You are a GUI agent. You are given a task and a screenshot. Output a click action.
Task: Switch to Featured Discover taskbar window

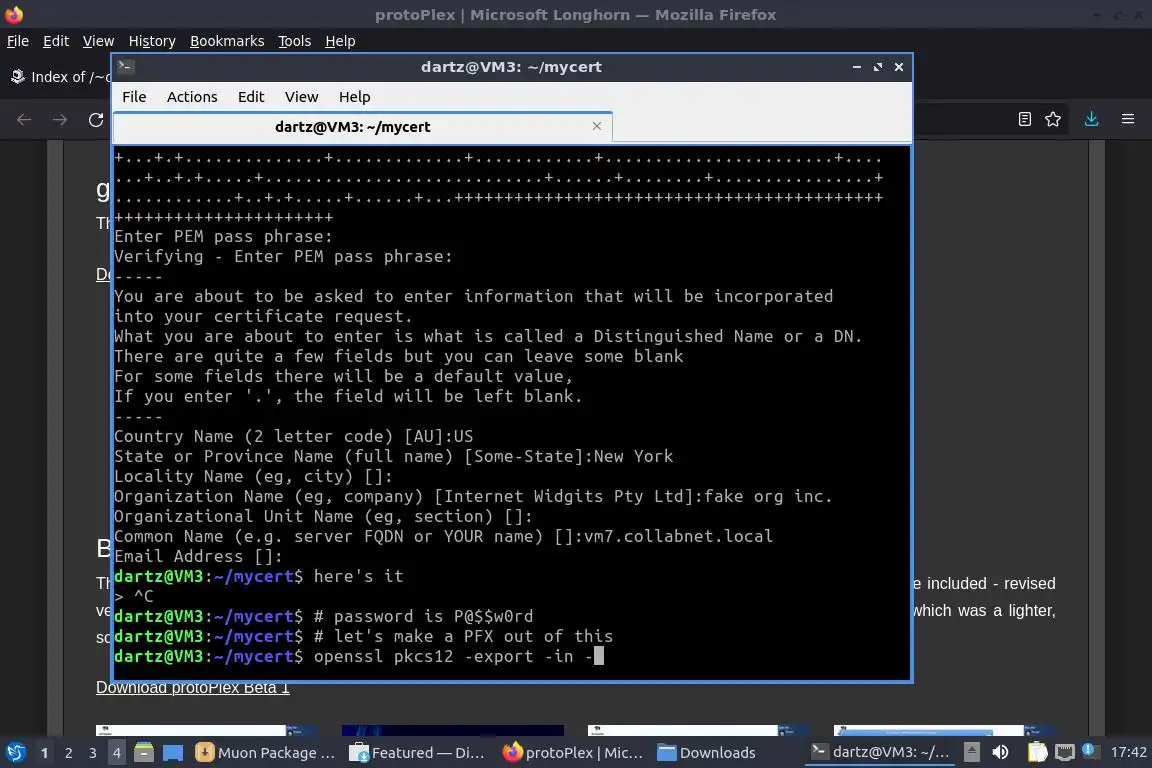coord(417,753)
